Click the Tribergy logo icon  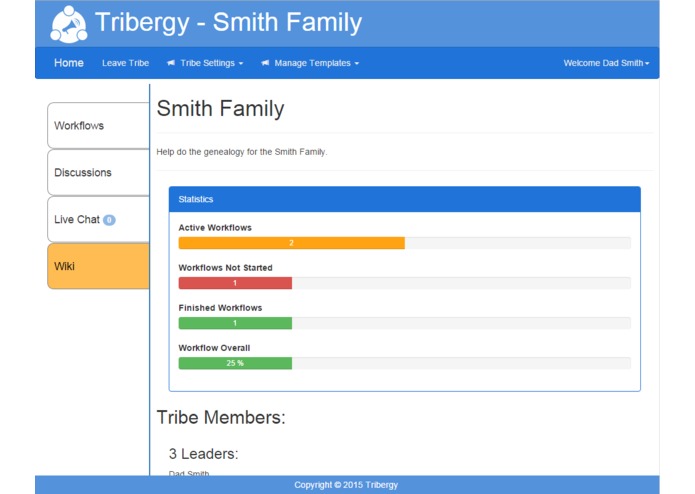point(69,24)
